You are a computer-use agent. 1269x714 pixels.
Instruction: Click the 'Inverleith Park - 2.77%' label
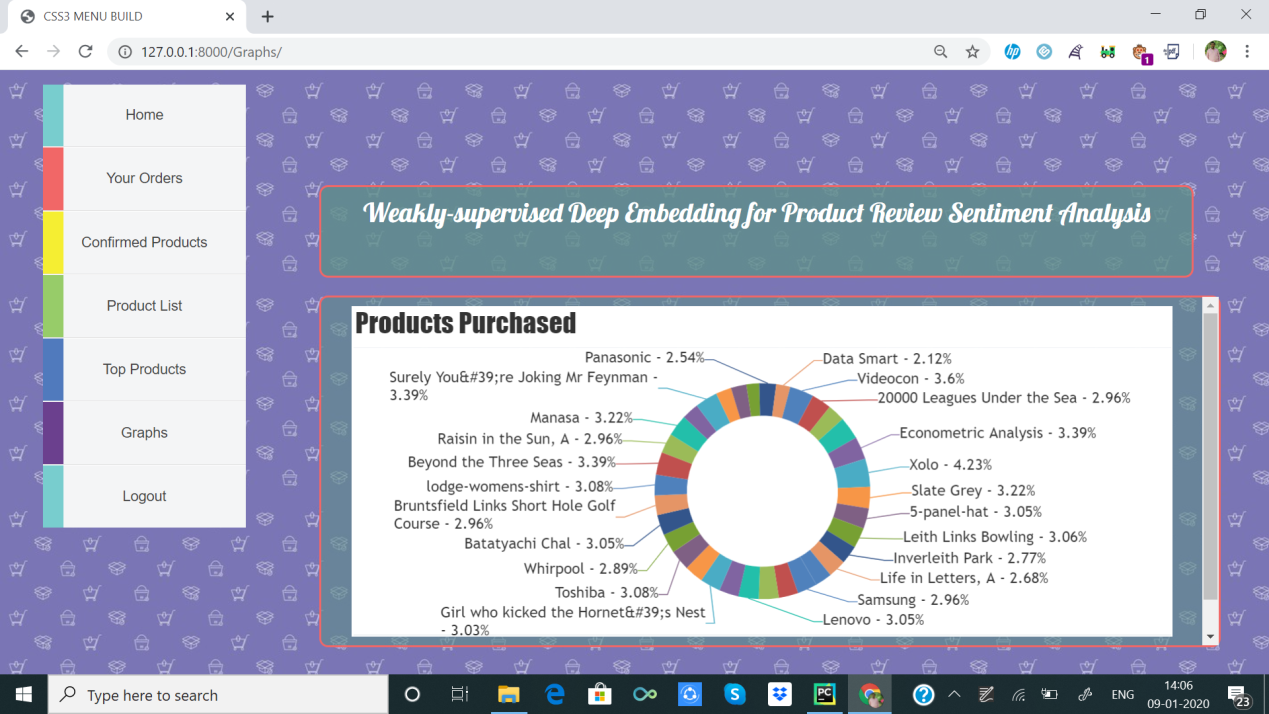[x=969, y=558]
